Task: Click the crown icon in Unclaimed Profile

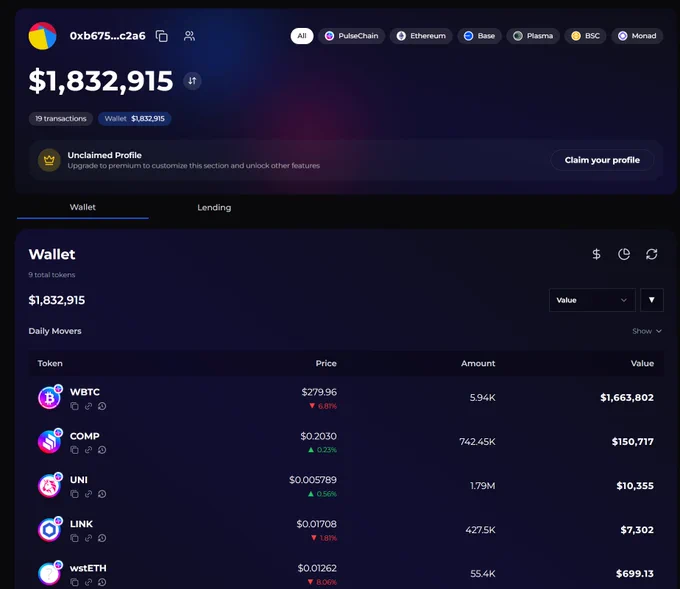Action: [49, 160]
